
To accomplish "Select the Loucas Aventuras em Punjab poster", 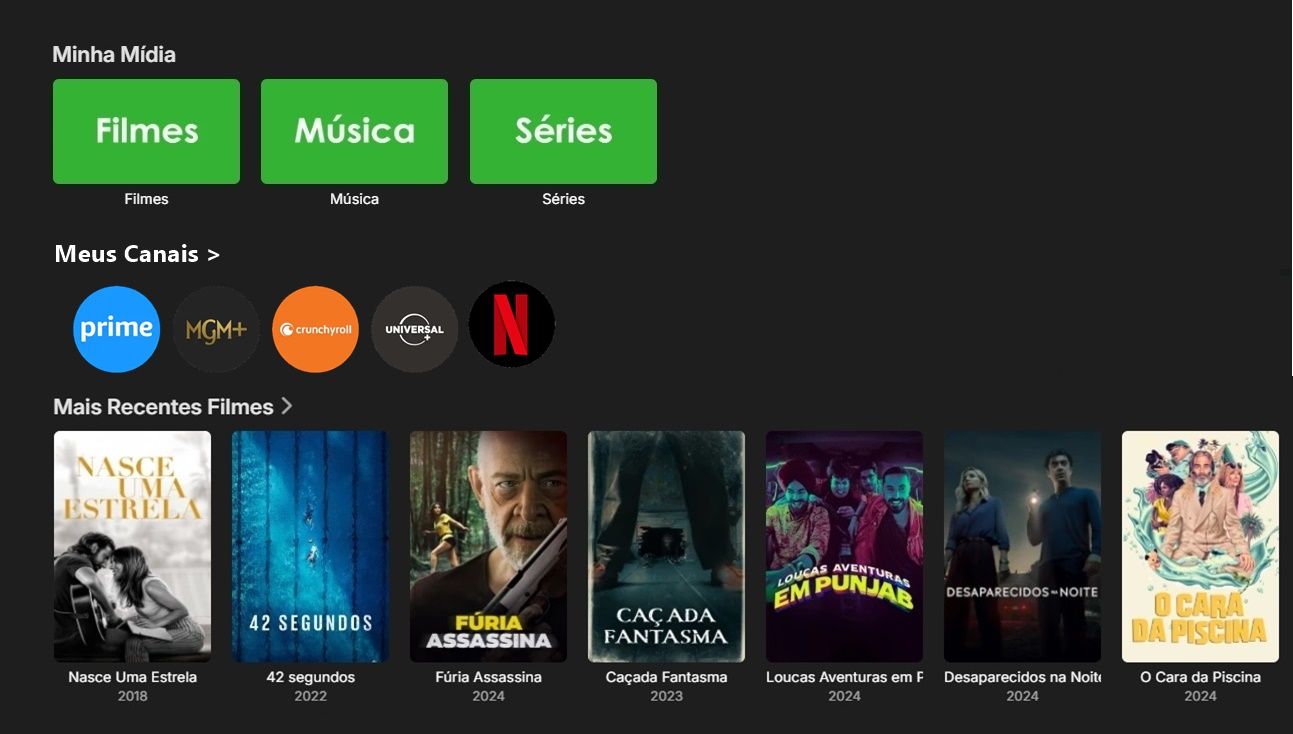I will 844,546.
